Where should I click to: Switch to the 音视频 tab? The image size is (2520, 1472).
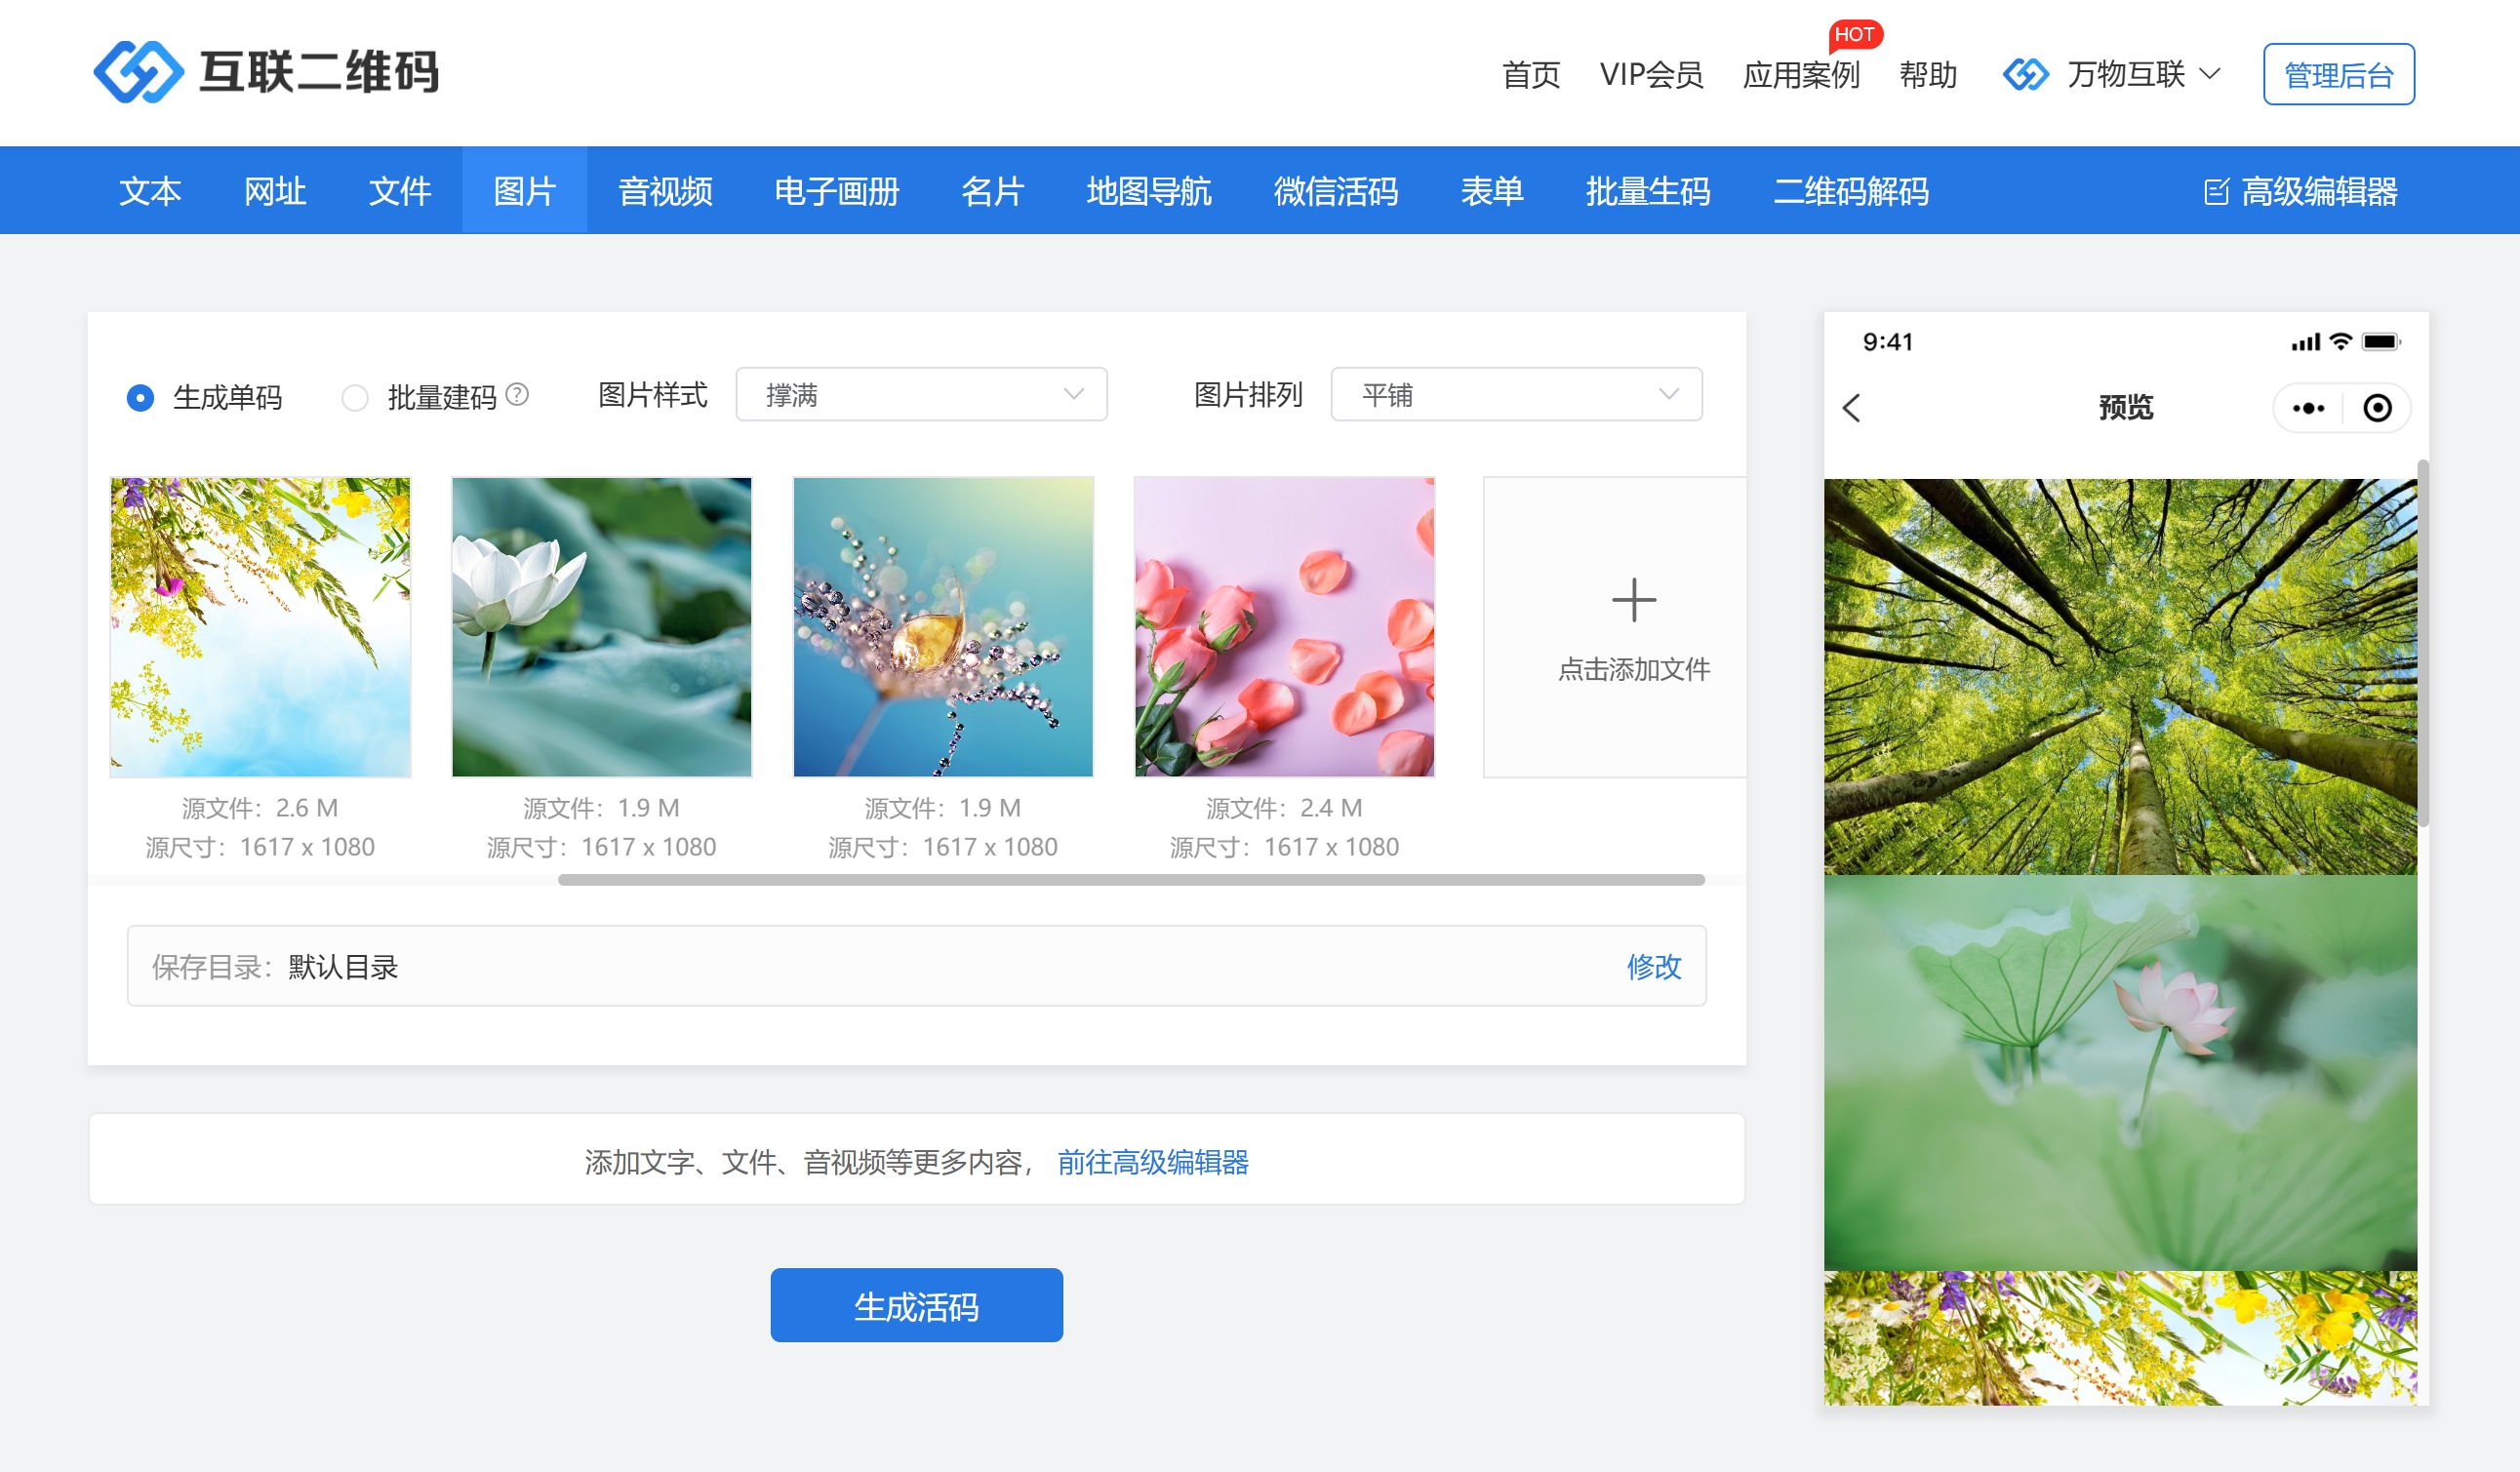[665, 191]
